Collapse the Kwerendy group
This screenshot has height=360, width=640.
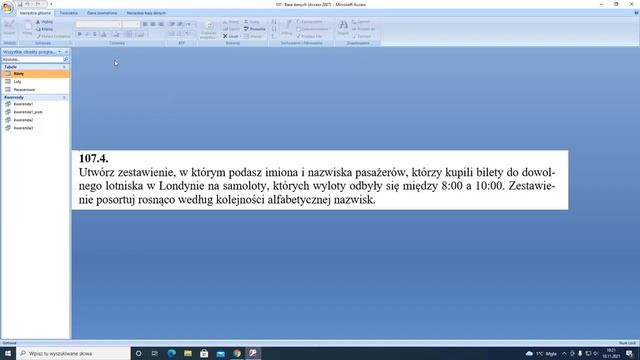pos(64,98)
